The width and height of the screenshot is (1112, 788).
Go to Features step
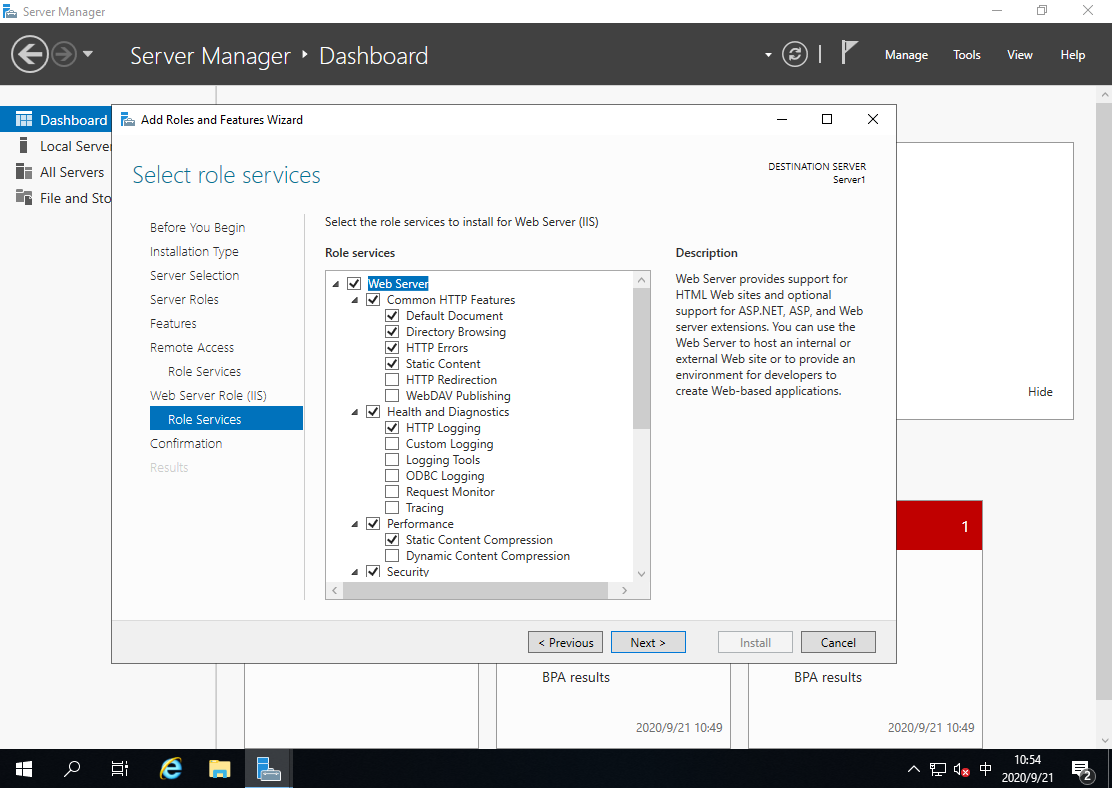tap(173, 323)
